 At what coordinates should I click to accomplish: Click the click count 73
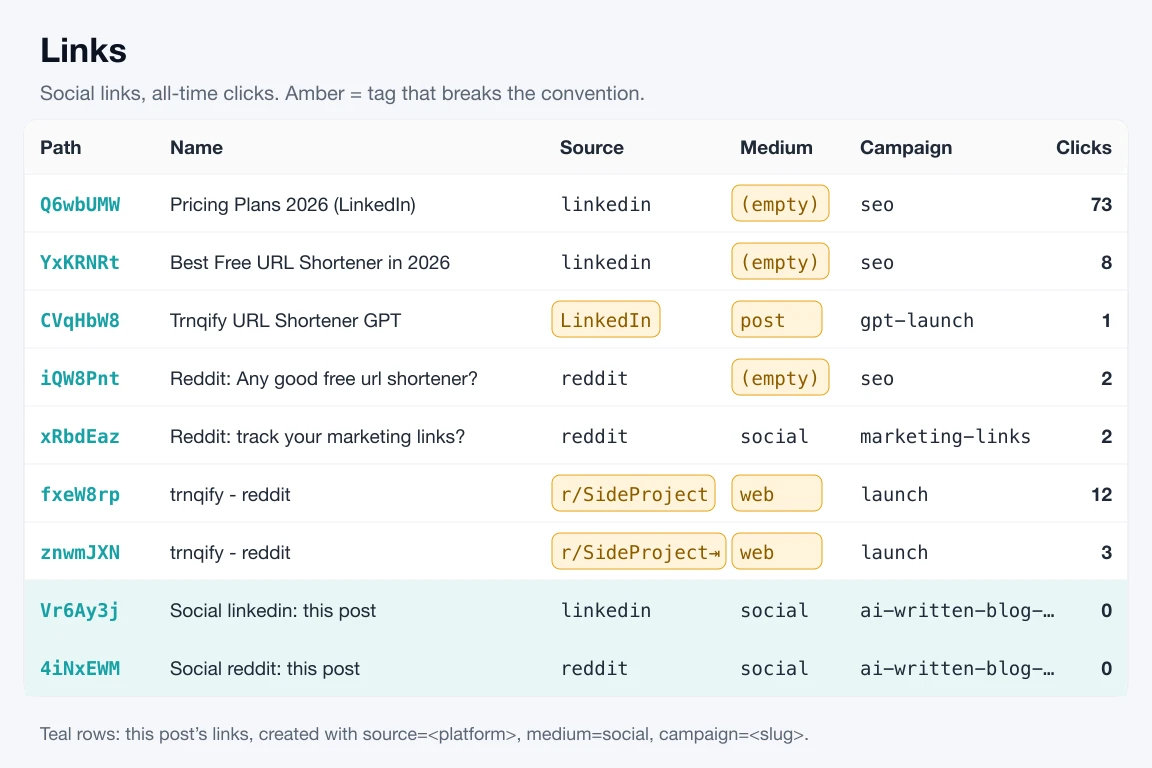(1101, 204)
